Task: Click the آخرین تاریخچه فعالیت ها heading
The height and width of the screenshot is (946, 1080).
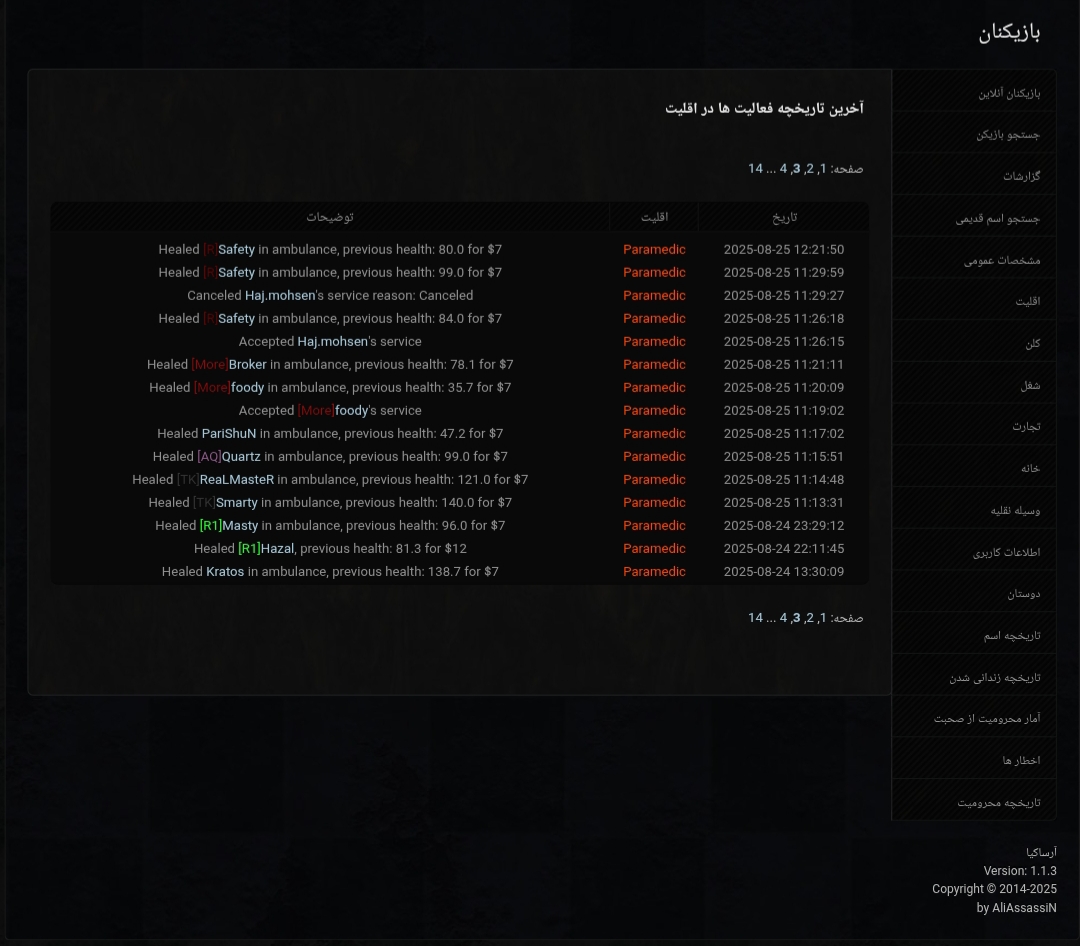Action: [x=765, y=108]
